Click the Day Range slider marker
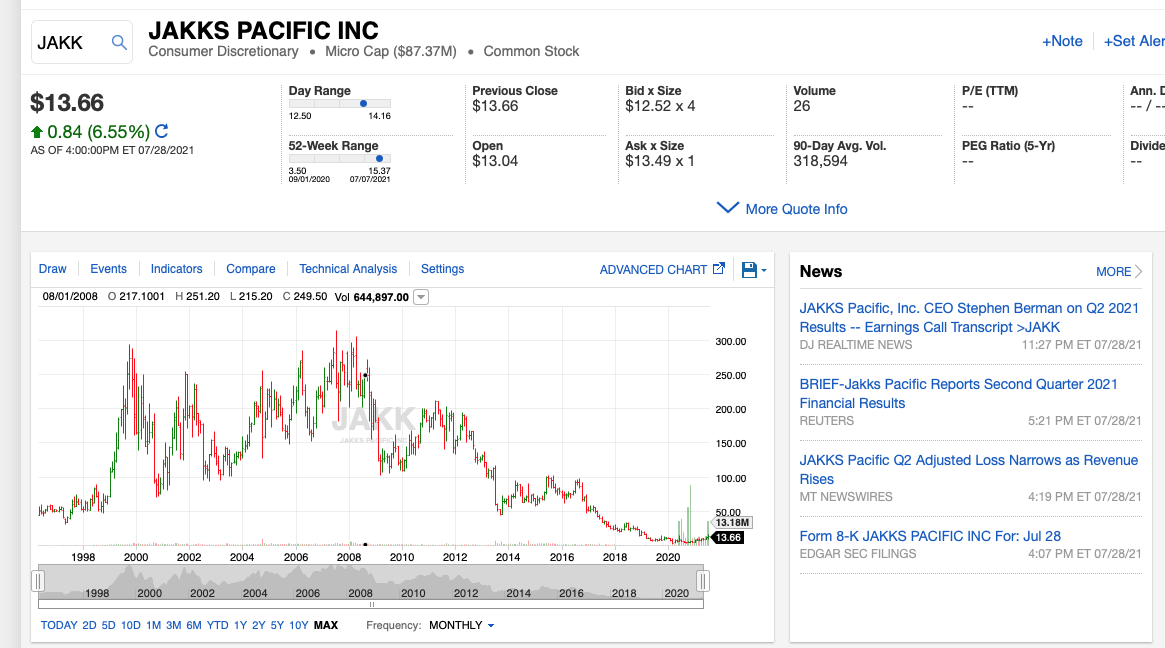Image resolution: width=1165 pixels, height=648 pixels. pyautogui.click(x=362, y=101)
